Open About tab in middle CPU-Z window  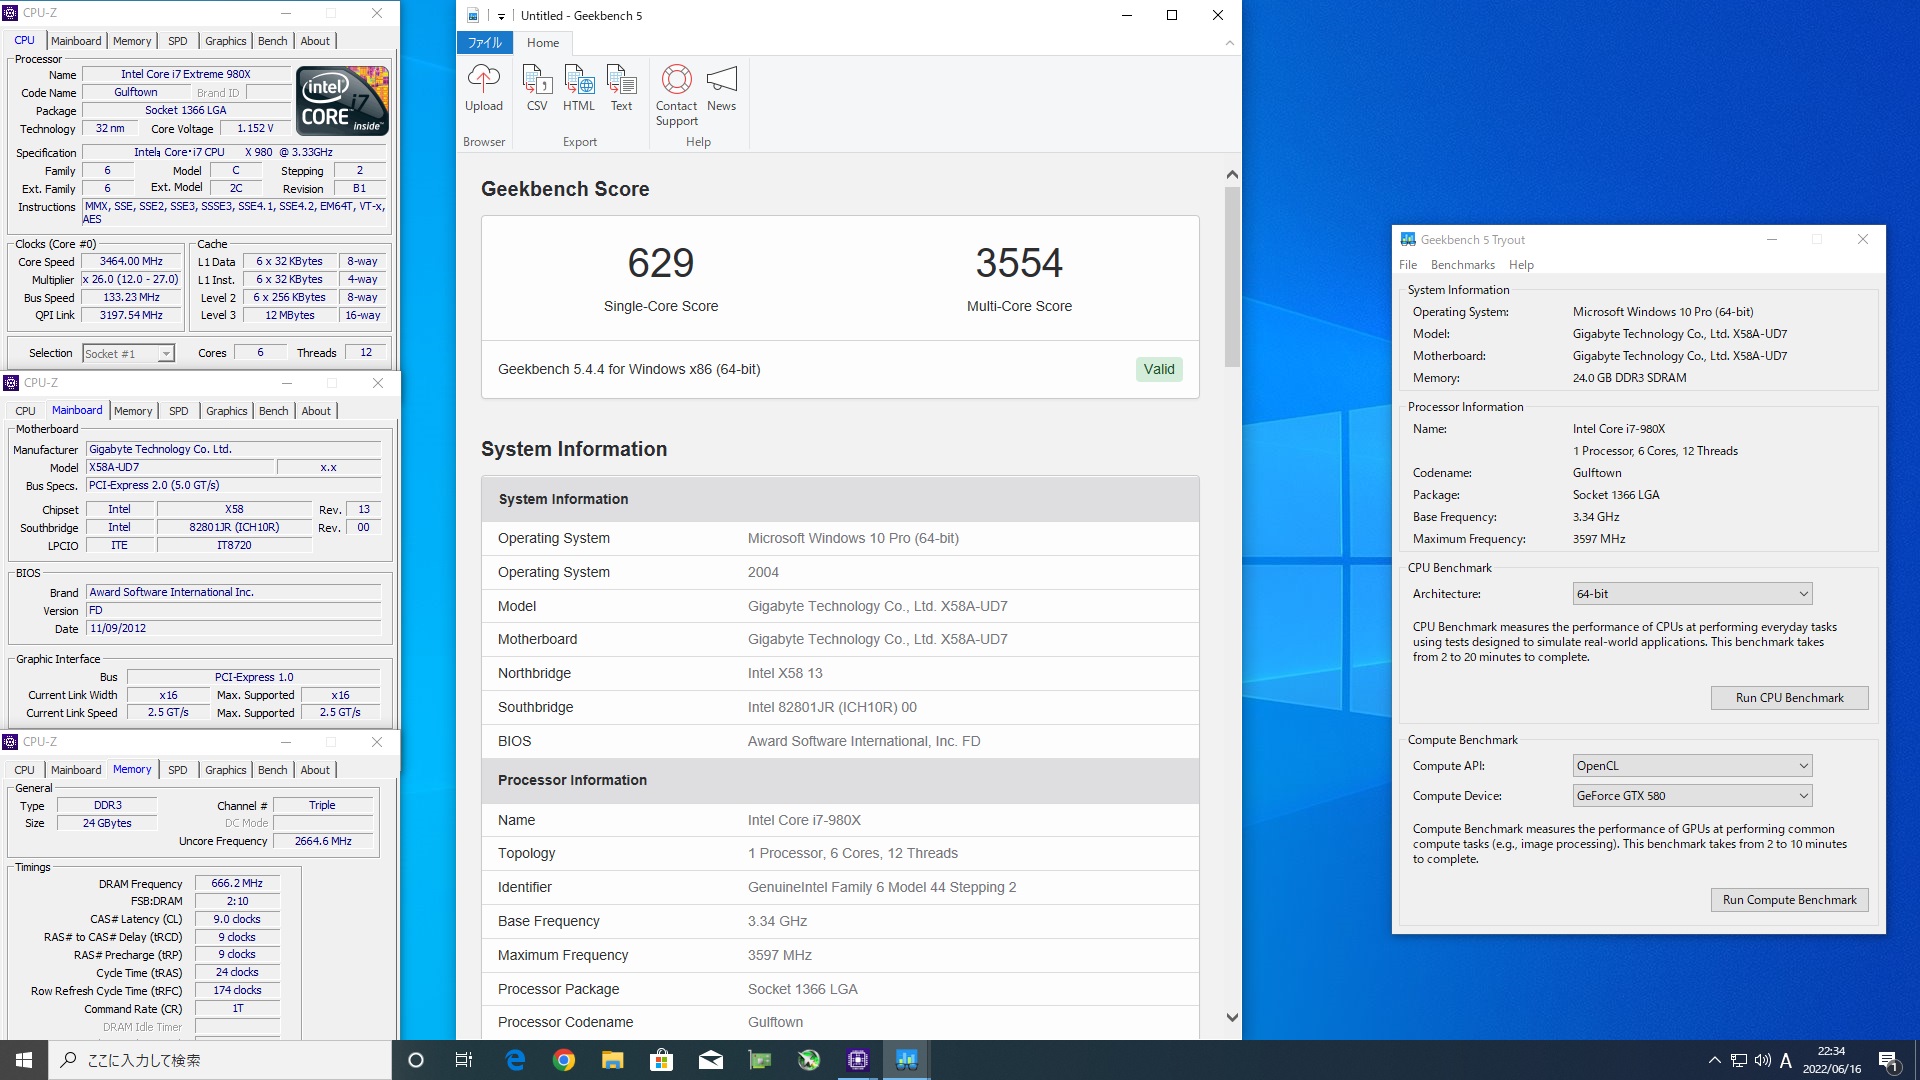pos(316,411)
